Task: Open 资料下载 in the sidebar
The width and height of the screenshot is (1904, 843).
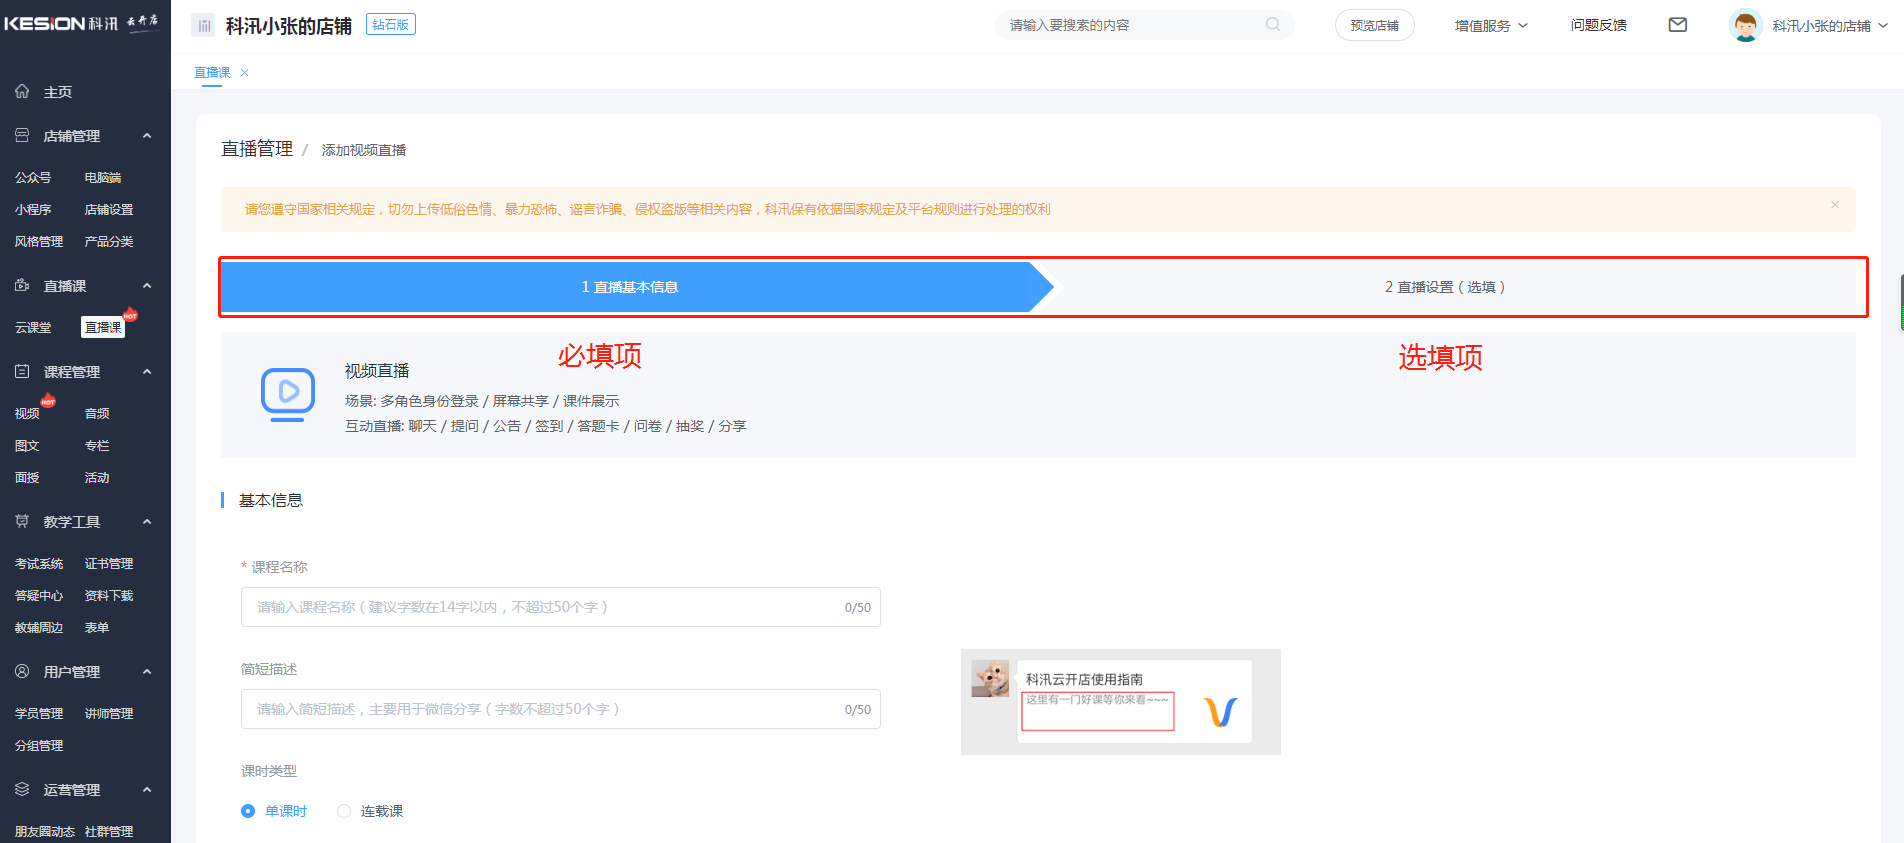Action: pyautogui.click(x=109, y=595)
